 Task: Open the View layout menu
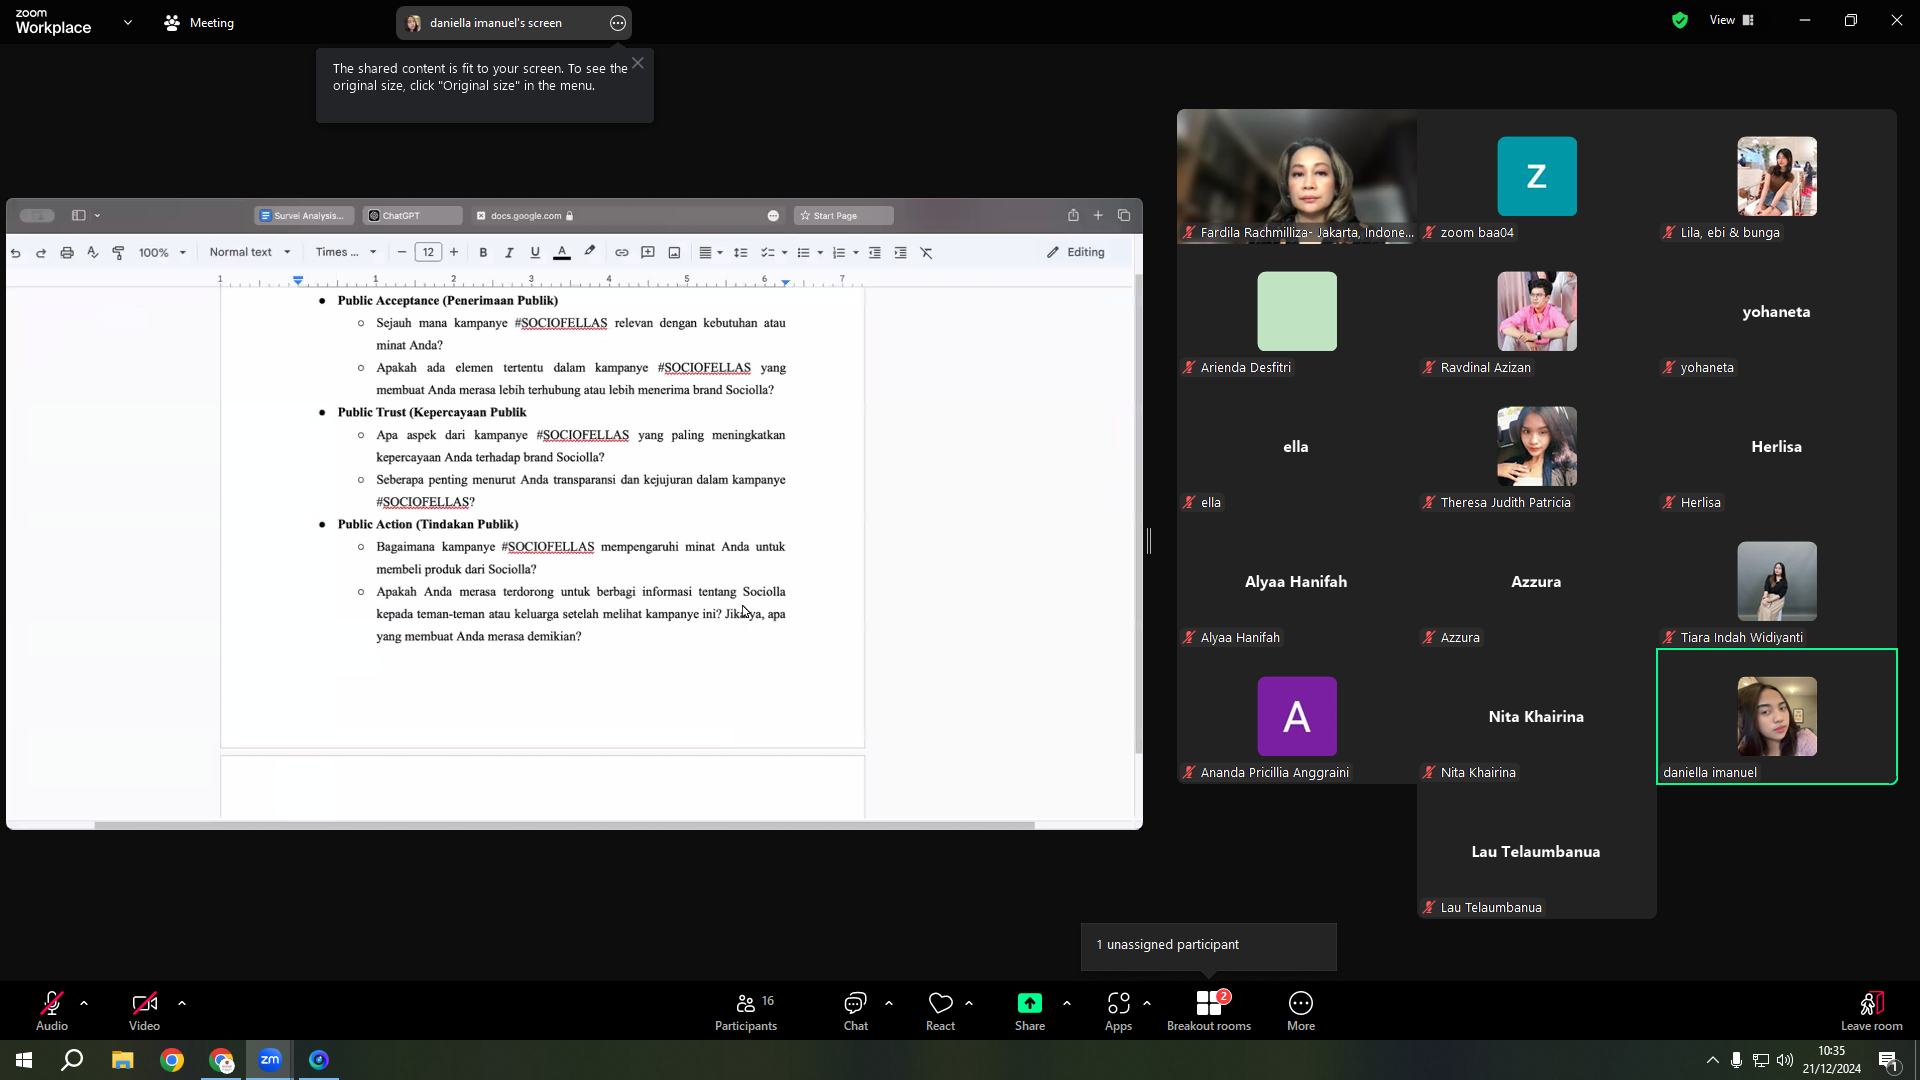1732,20
